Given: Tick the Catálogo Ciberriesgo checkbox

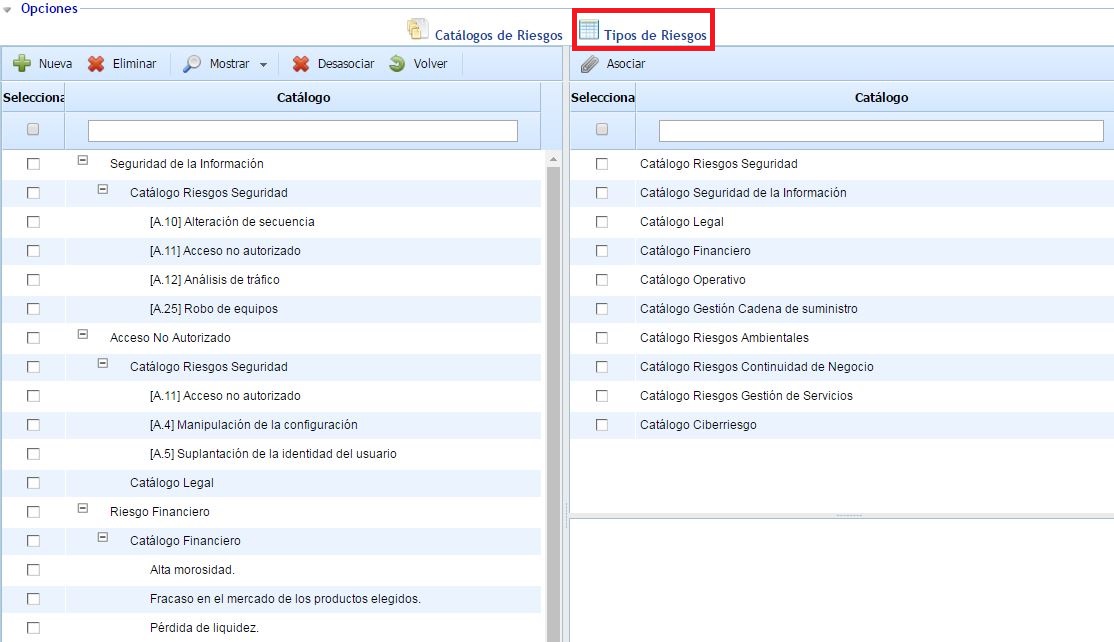Looking at the screenshot, I should 602,425.
